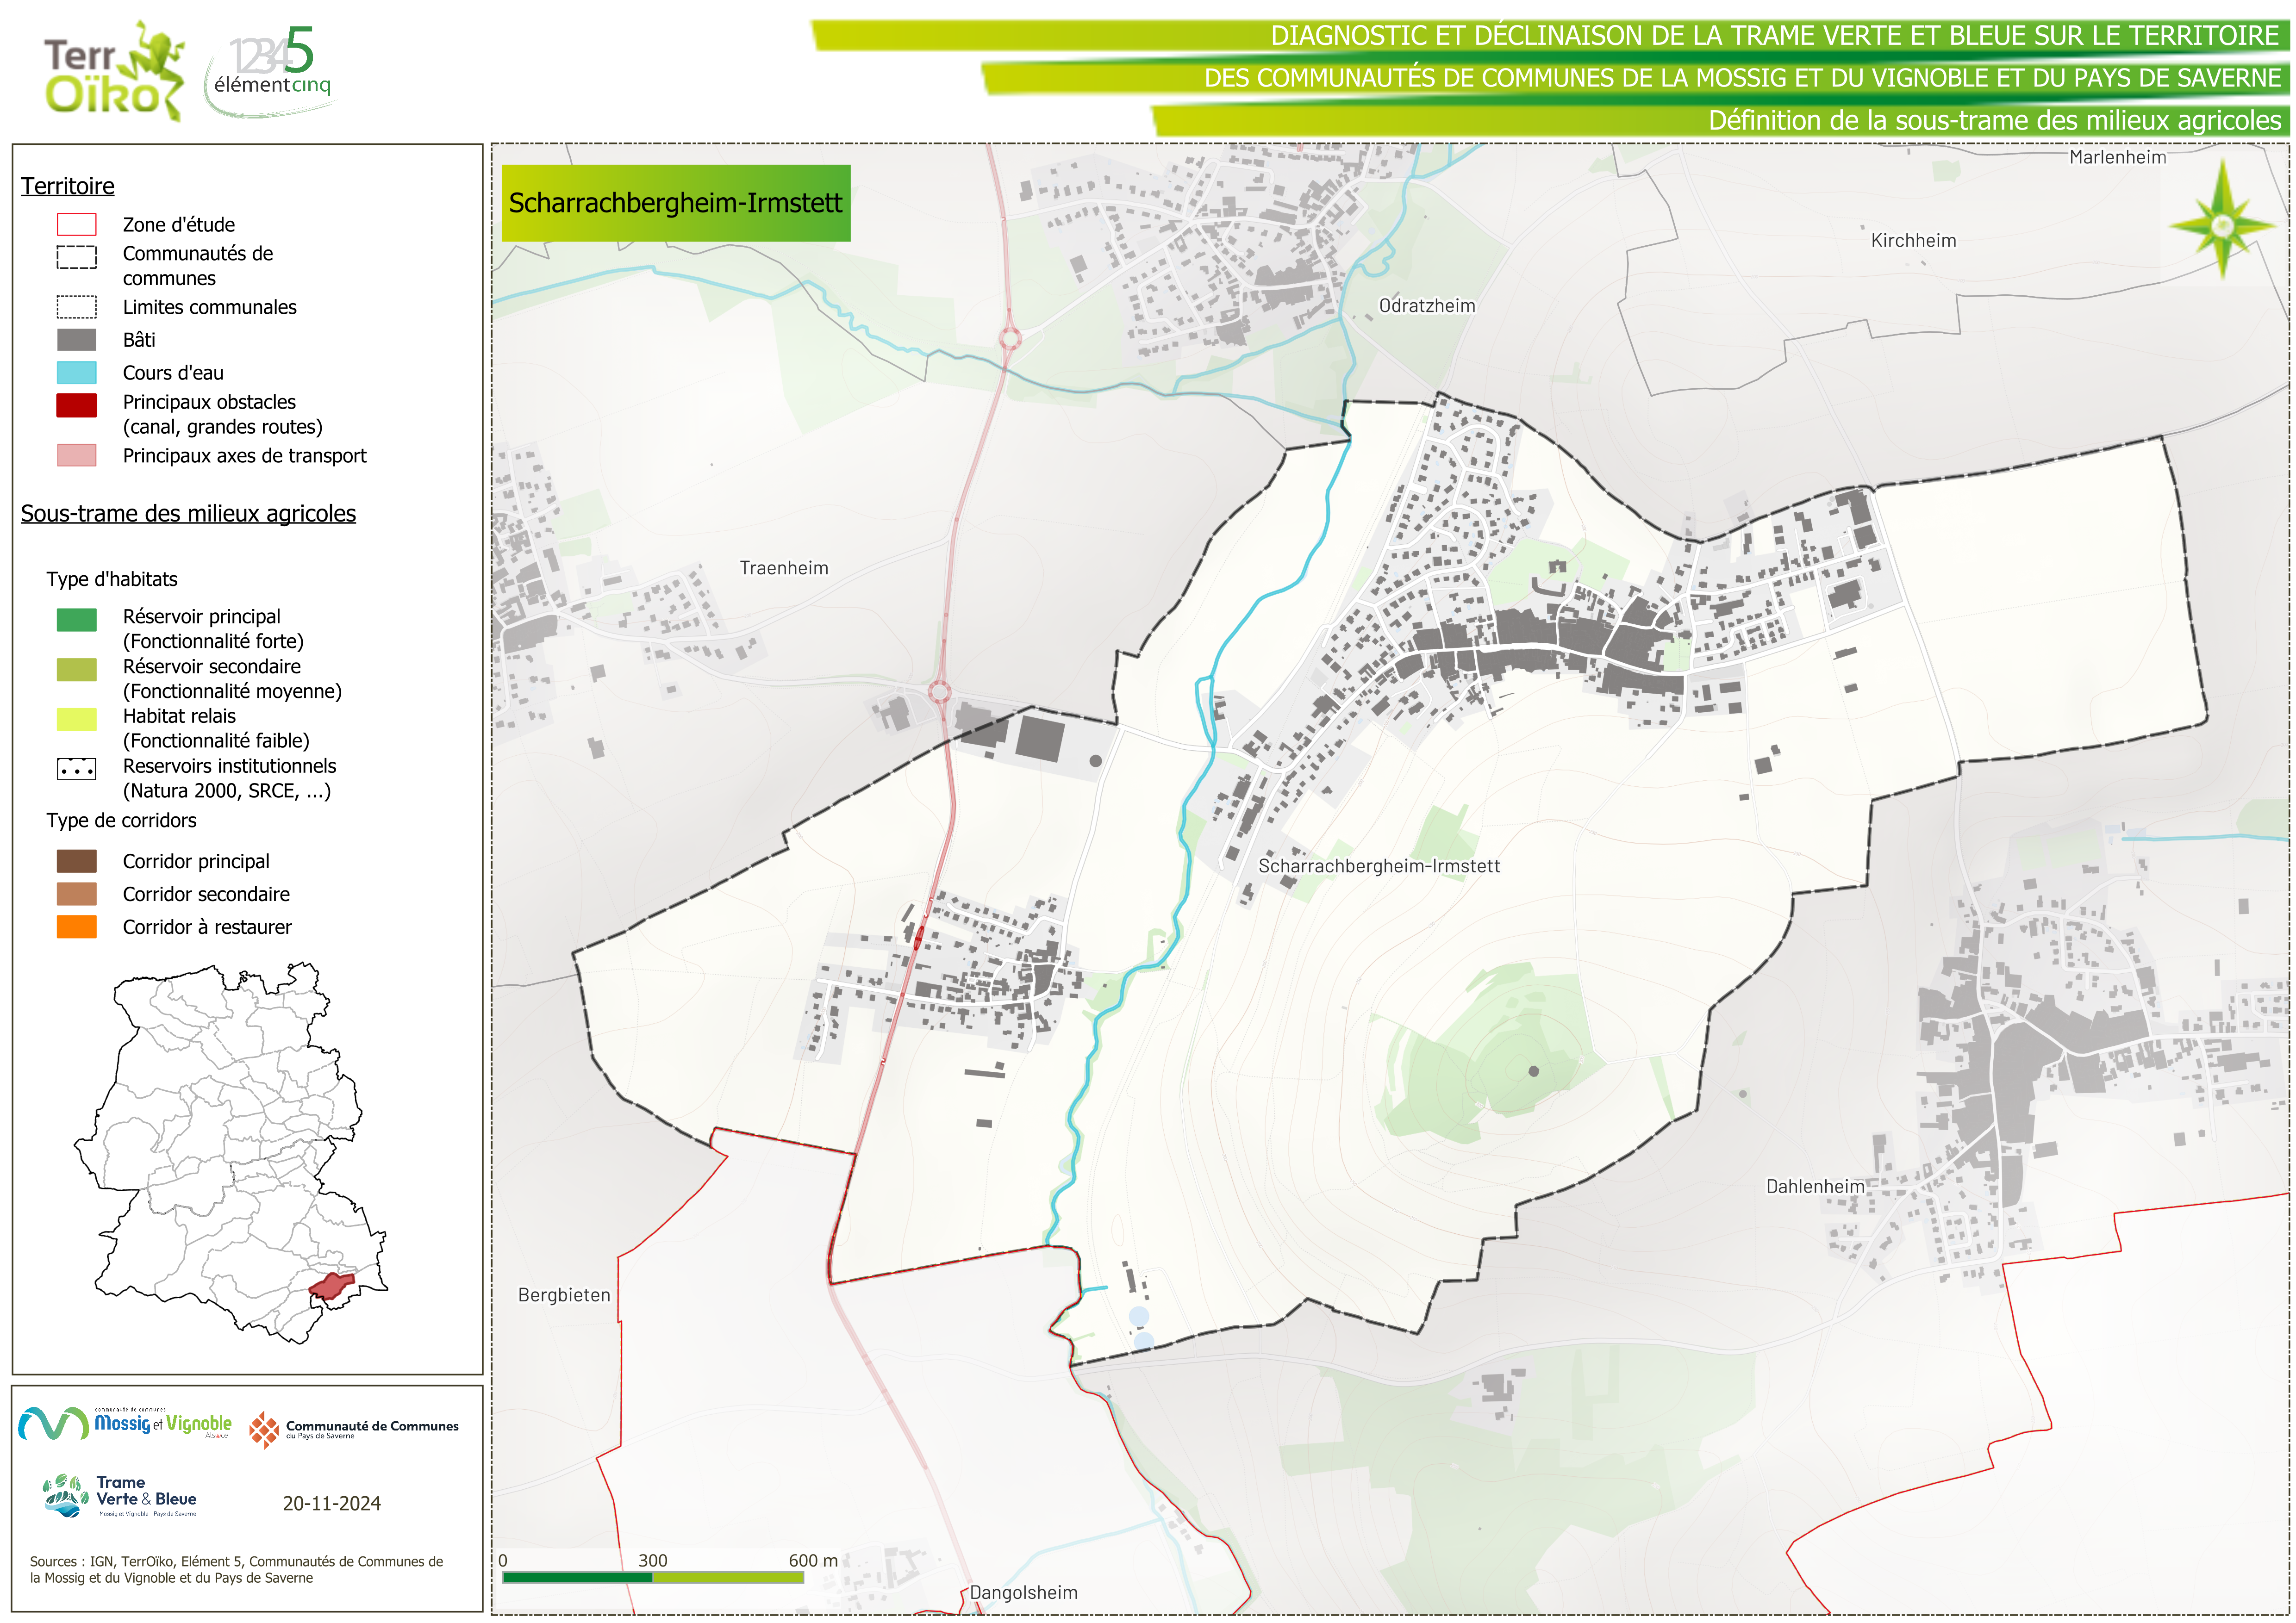Click the Corridor à restaurer orange swatch
Screen dimensions: 2296x1623
[76, 927]
